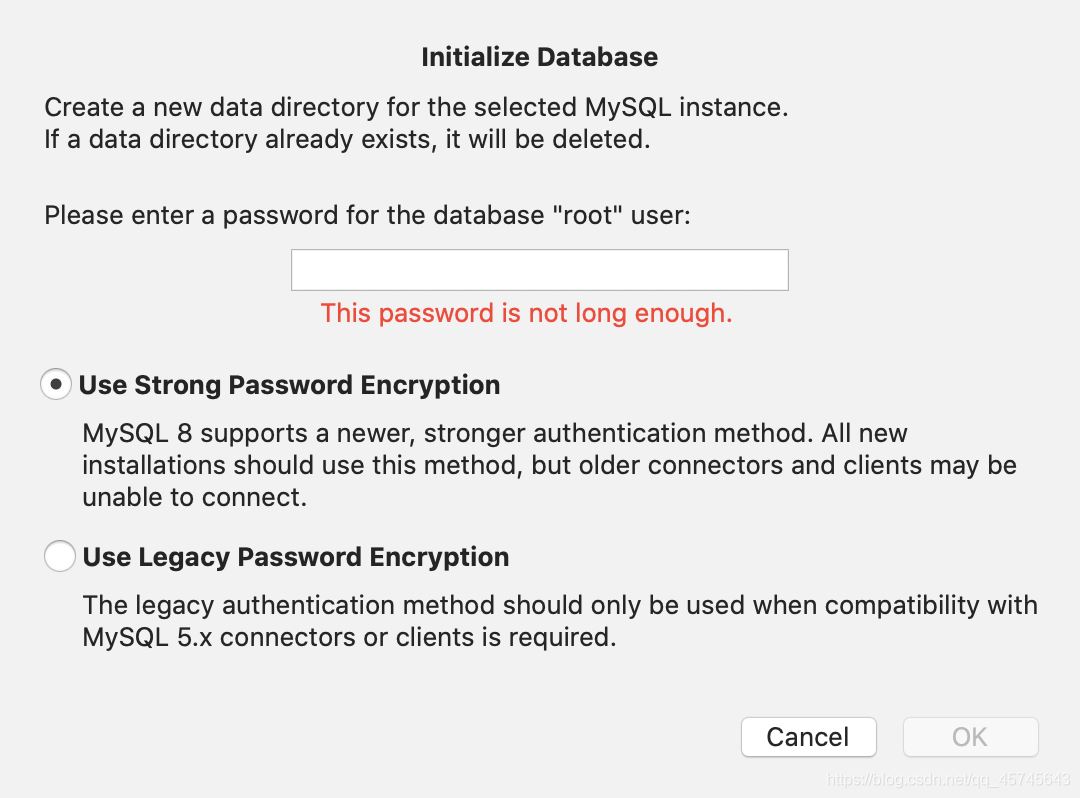Click the "MySQL 8 supports a newer" text line

(495, 433)
